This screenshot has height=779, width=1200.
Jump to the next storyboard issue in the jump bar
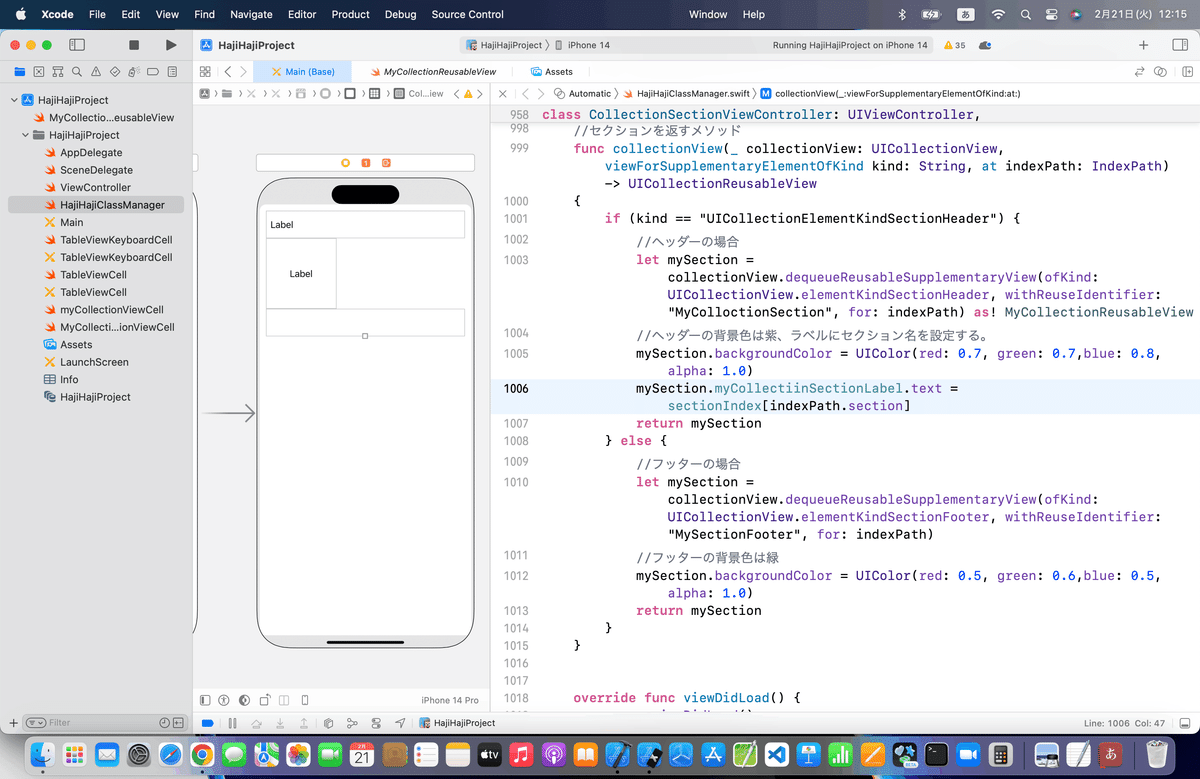(480, 93)
